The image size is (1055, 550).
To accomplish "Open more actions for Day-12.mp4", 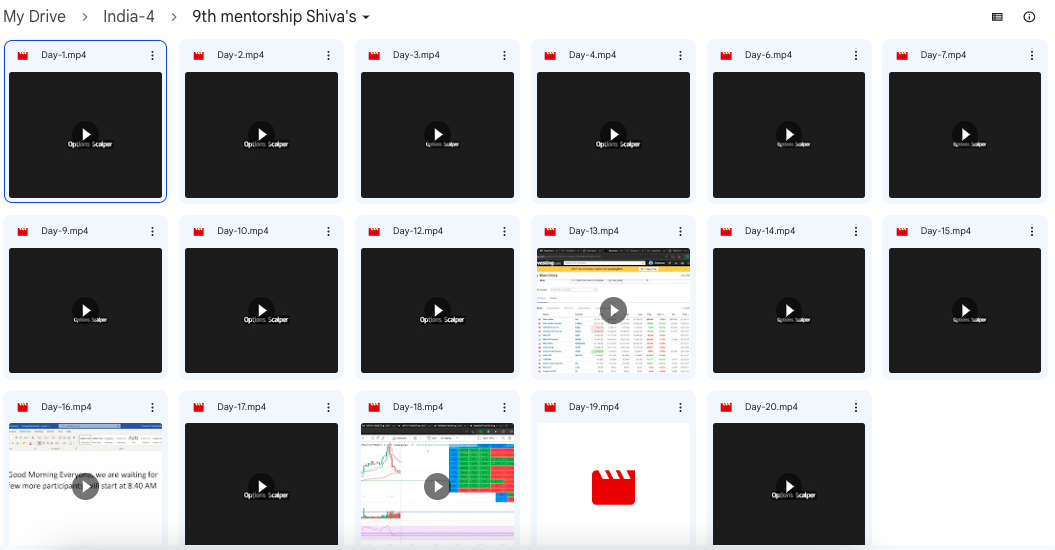I will (504, 232).
